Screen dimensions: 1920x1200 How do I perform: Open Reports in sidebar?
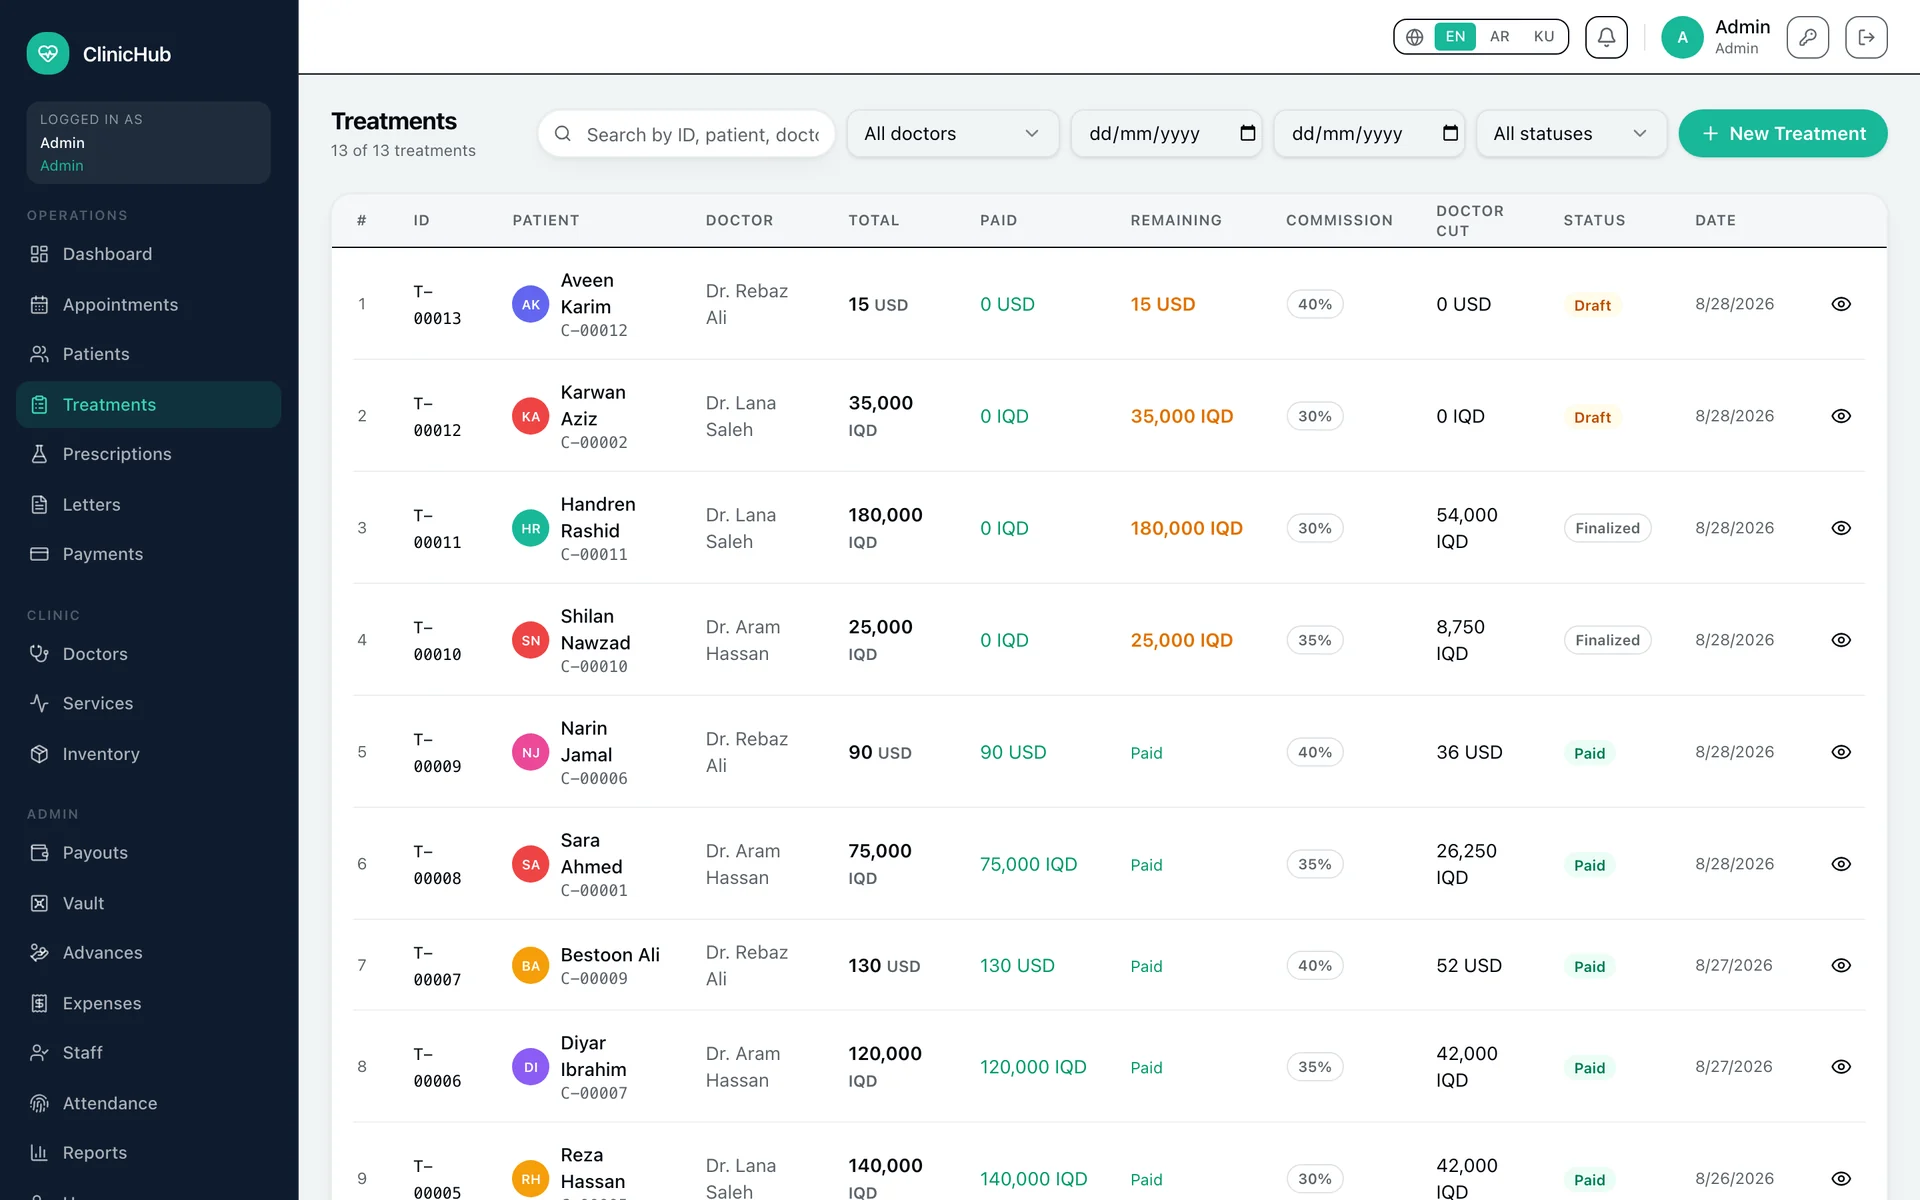coord(148,1153)
